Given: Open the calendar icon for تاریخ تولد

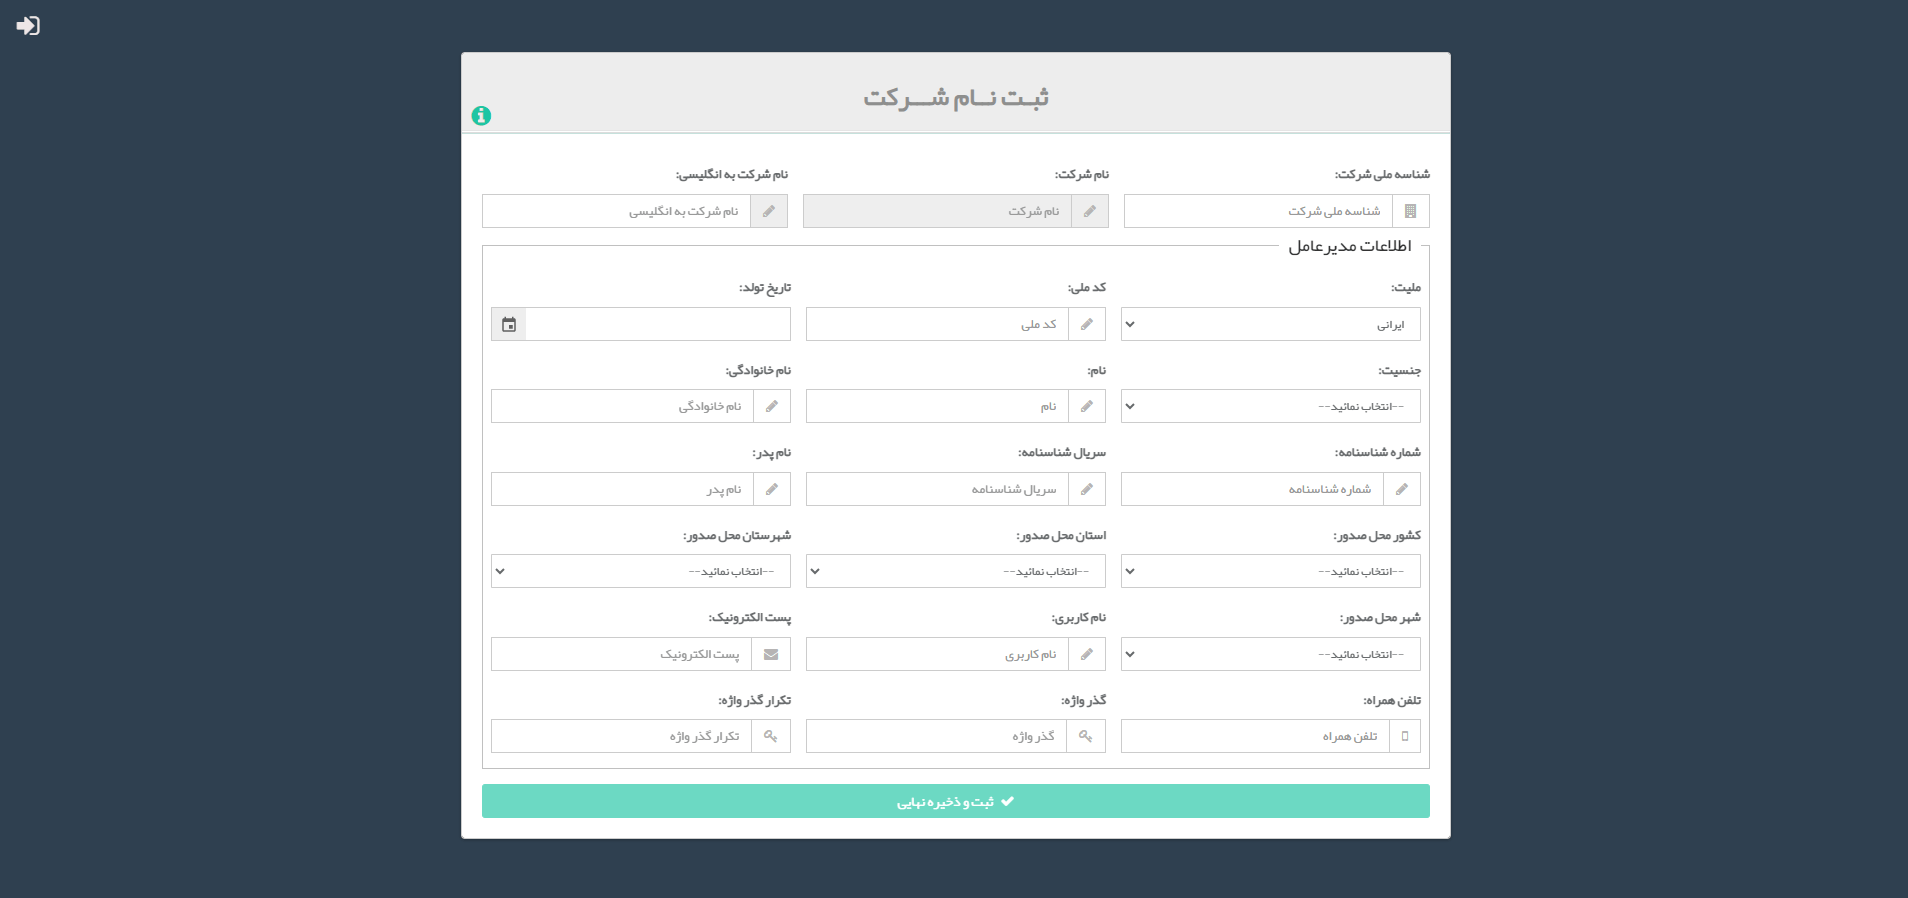Looking at the screenshot, I should (509, 323).
